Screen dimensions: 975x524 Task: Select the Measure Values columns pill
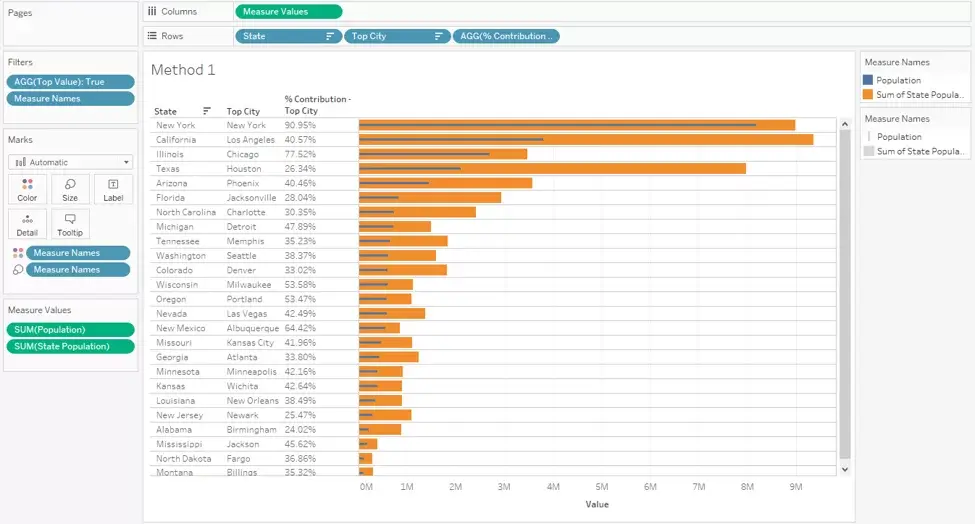289,11
